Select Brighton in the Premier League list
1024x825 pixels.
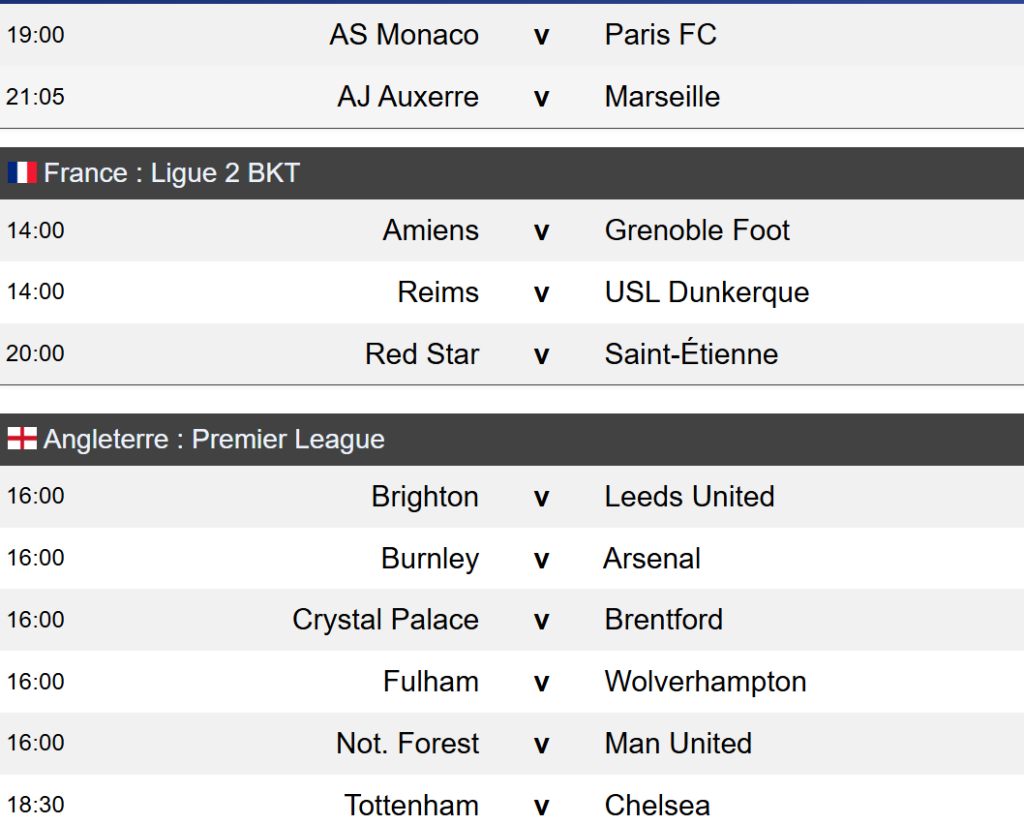click(x=425, y=497)
